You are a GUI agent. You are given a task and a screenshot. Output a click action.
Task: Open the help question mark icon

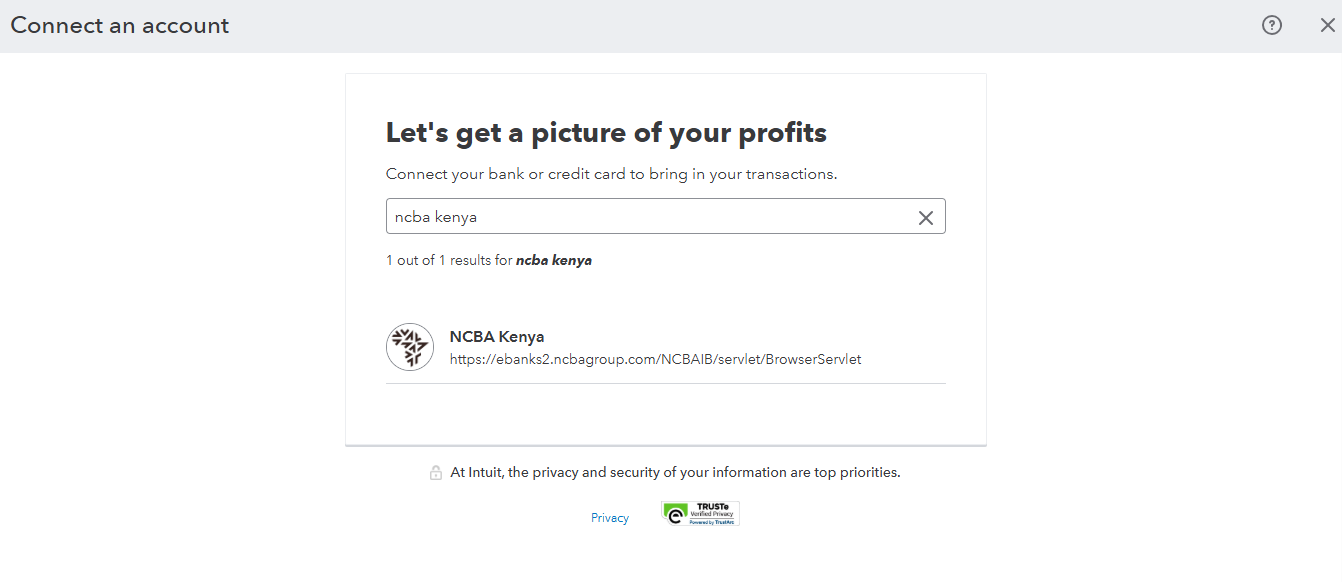1272,26
